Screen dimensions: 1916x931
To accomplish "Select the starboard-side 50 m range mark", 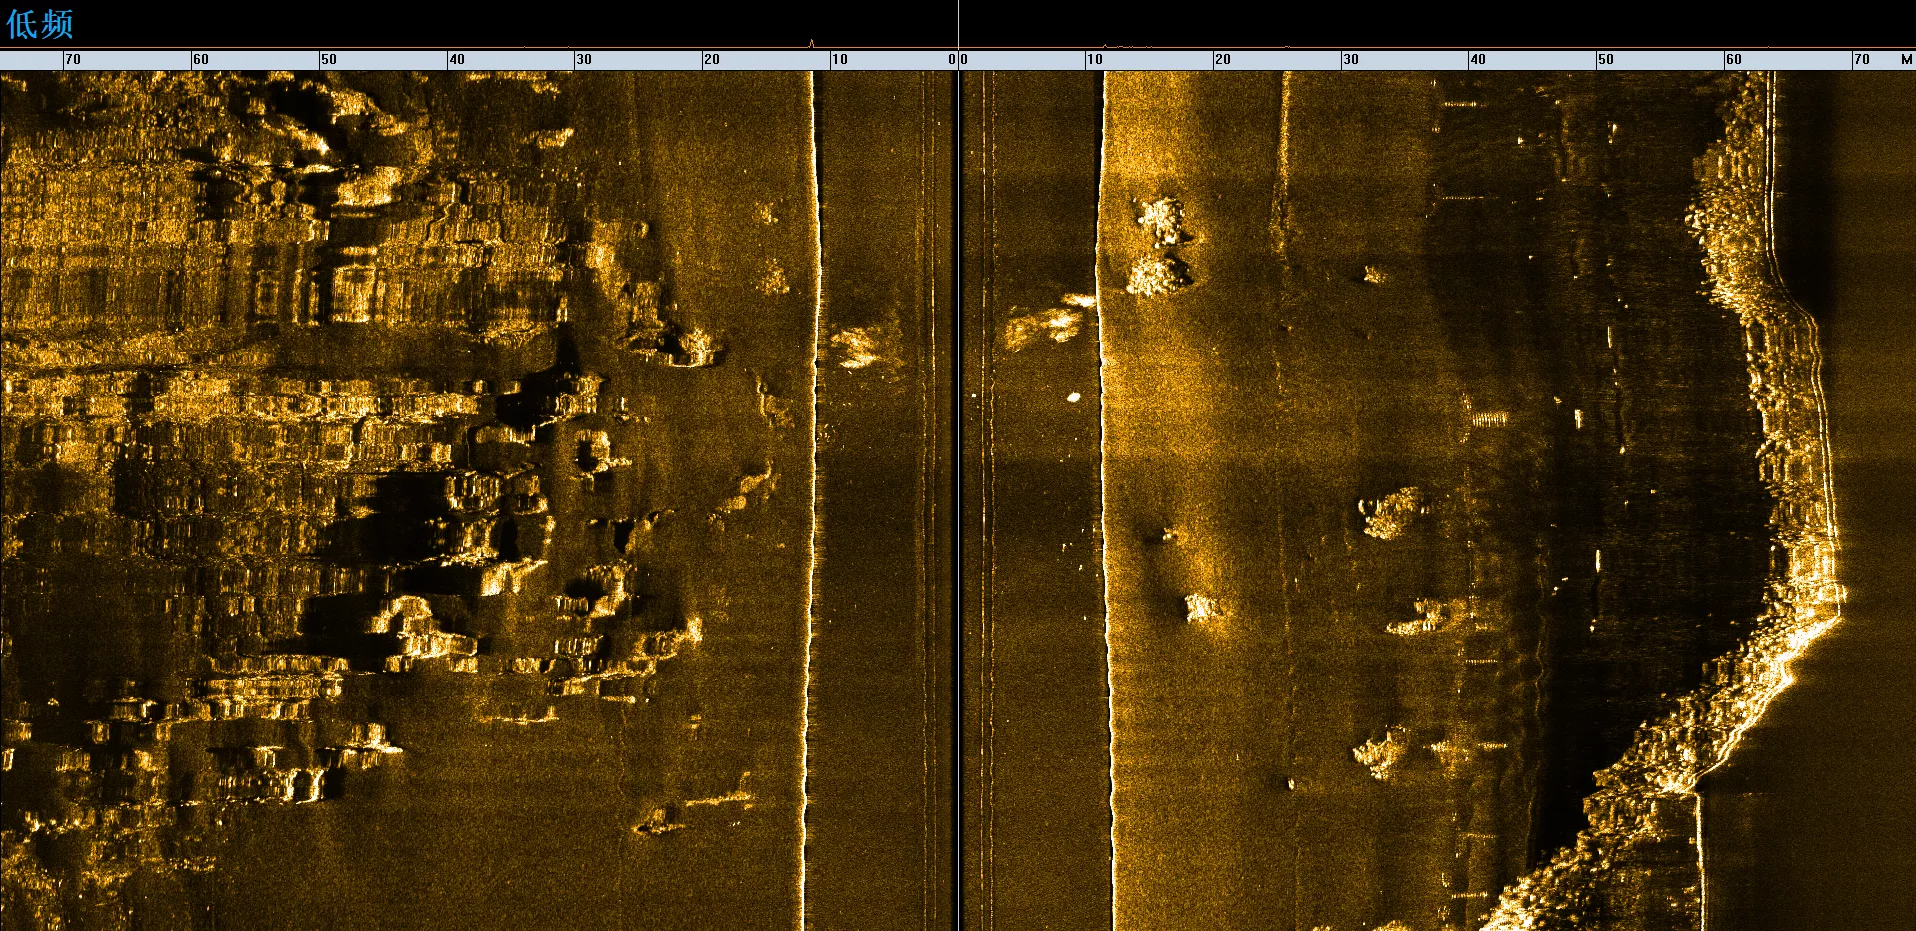I will (1606, 60).
